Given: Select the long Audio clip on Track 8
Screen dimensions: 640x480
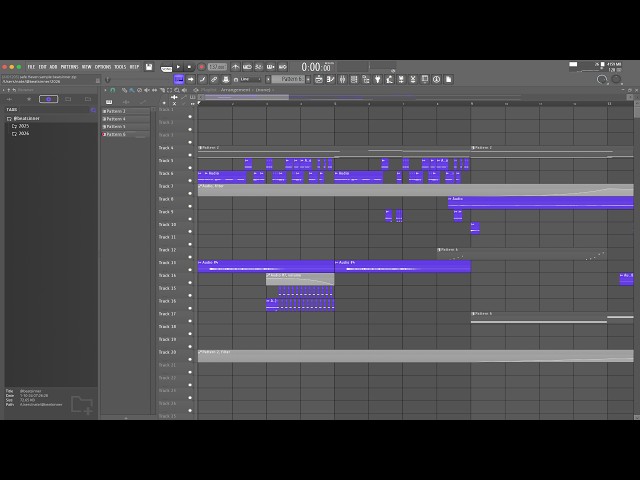Looking at the screenshot, I should click(540, 203).
